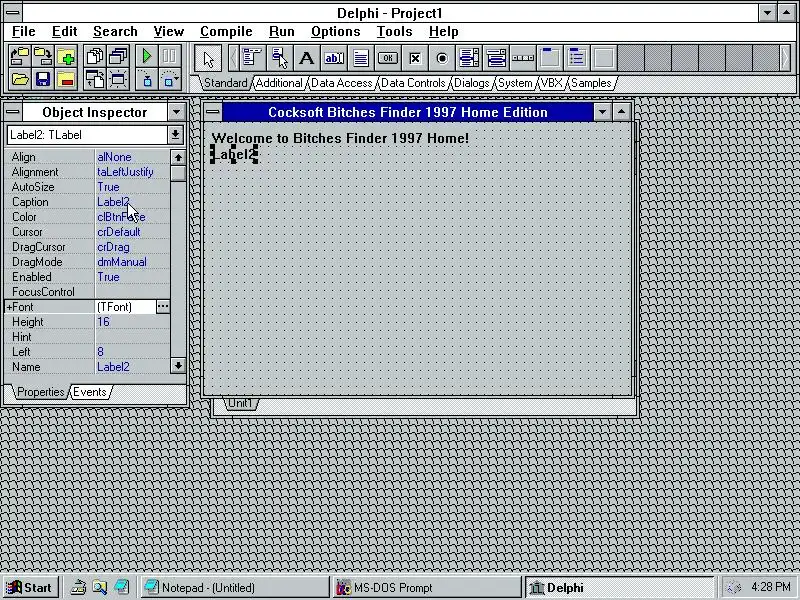
Task: Click Object Inspector scrollbar down arrow
Action: [178, 365]
